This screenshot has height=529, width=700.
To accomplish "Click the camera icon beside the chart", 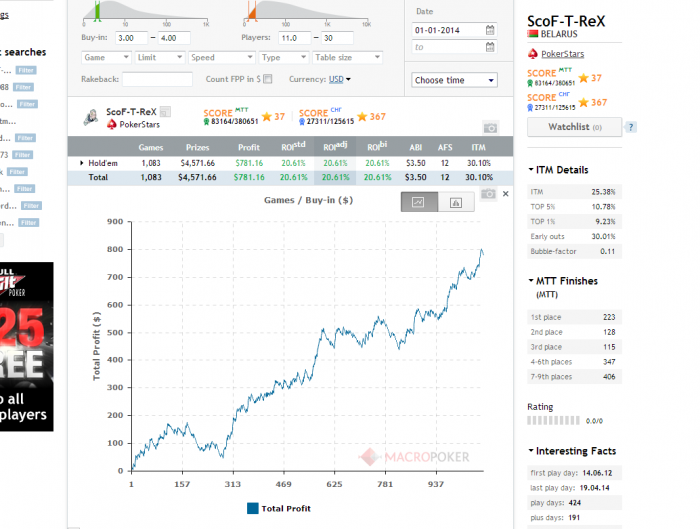I will (488, 194).
